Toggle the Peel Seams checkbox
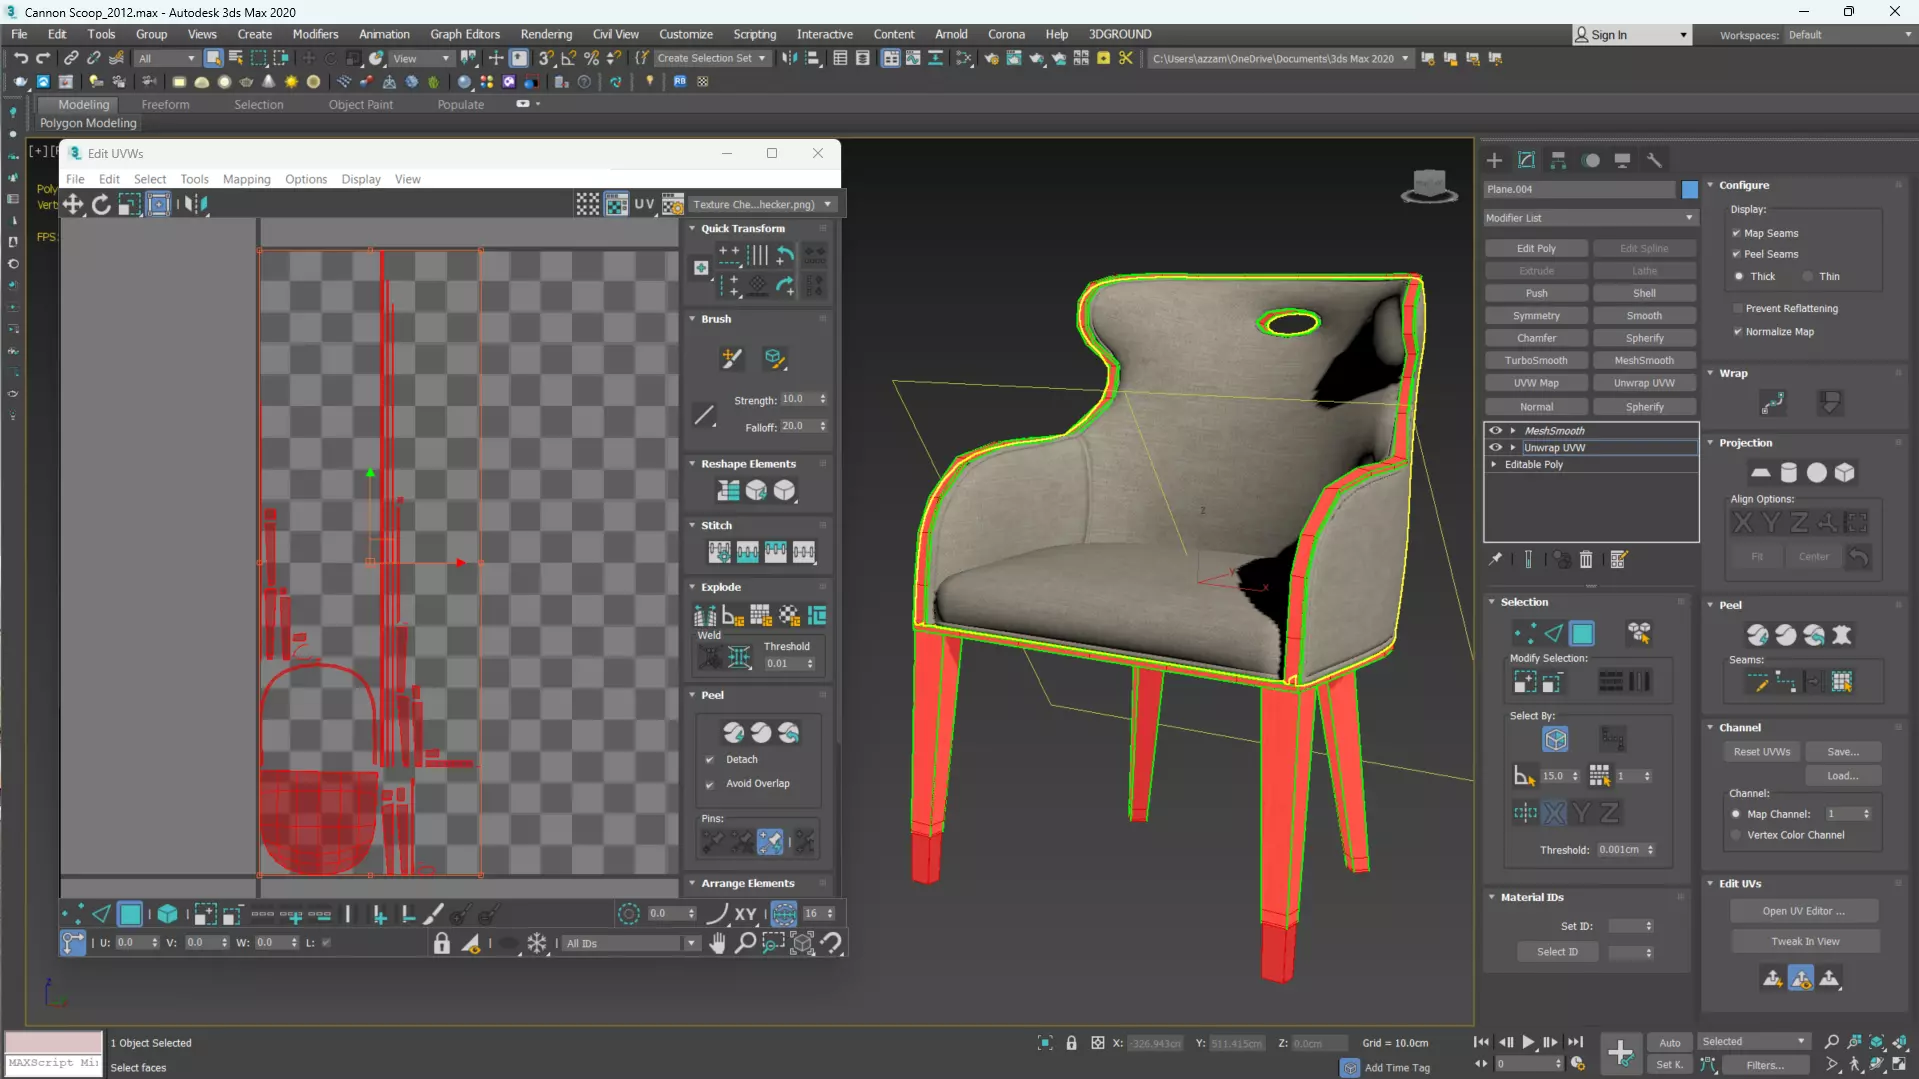Image resolution: width=1919 pixels, height=1079 pixels. coord(1737,254)
